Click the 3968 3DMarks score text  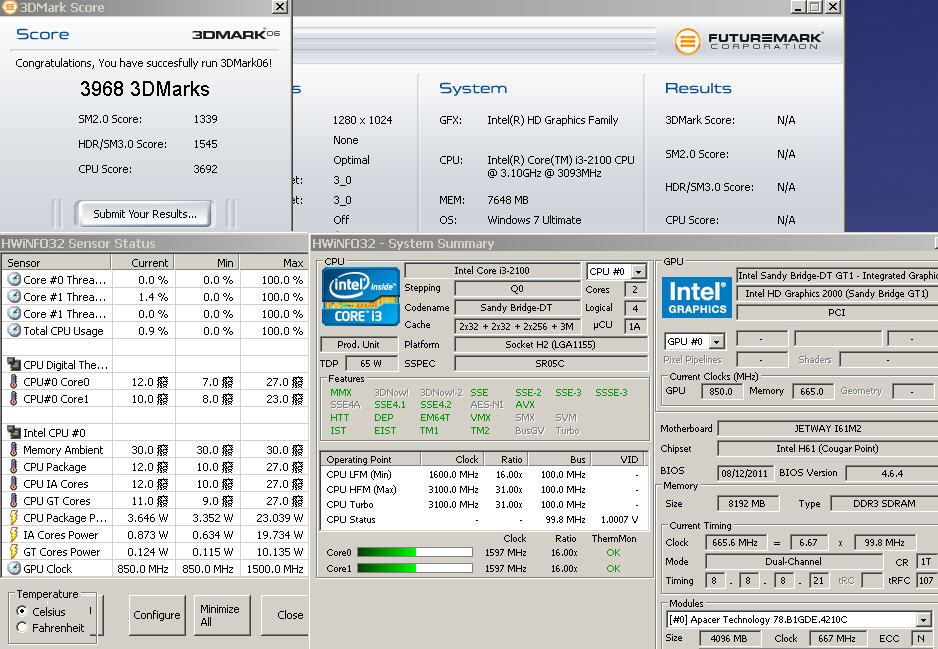coord(145,89)
